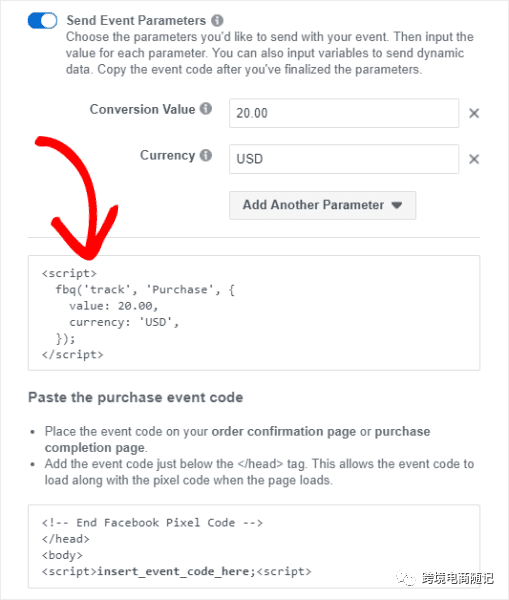Image resolution: width=509 pixels, height=600 pixels.
Task: Click info icon beside Currency label
Action: click(206, 155)
